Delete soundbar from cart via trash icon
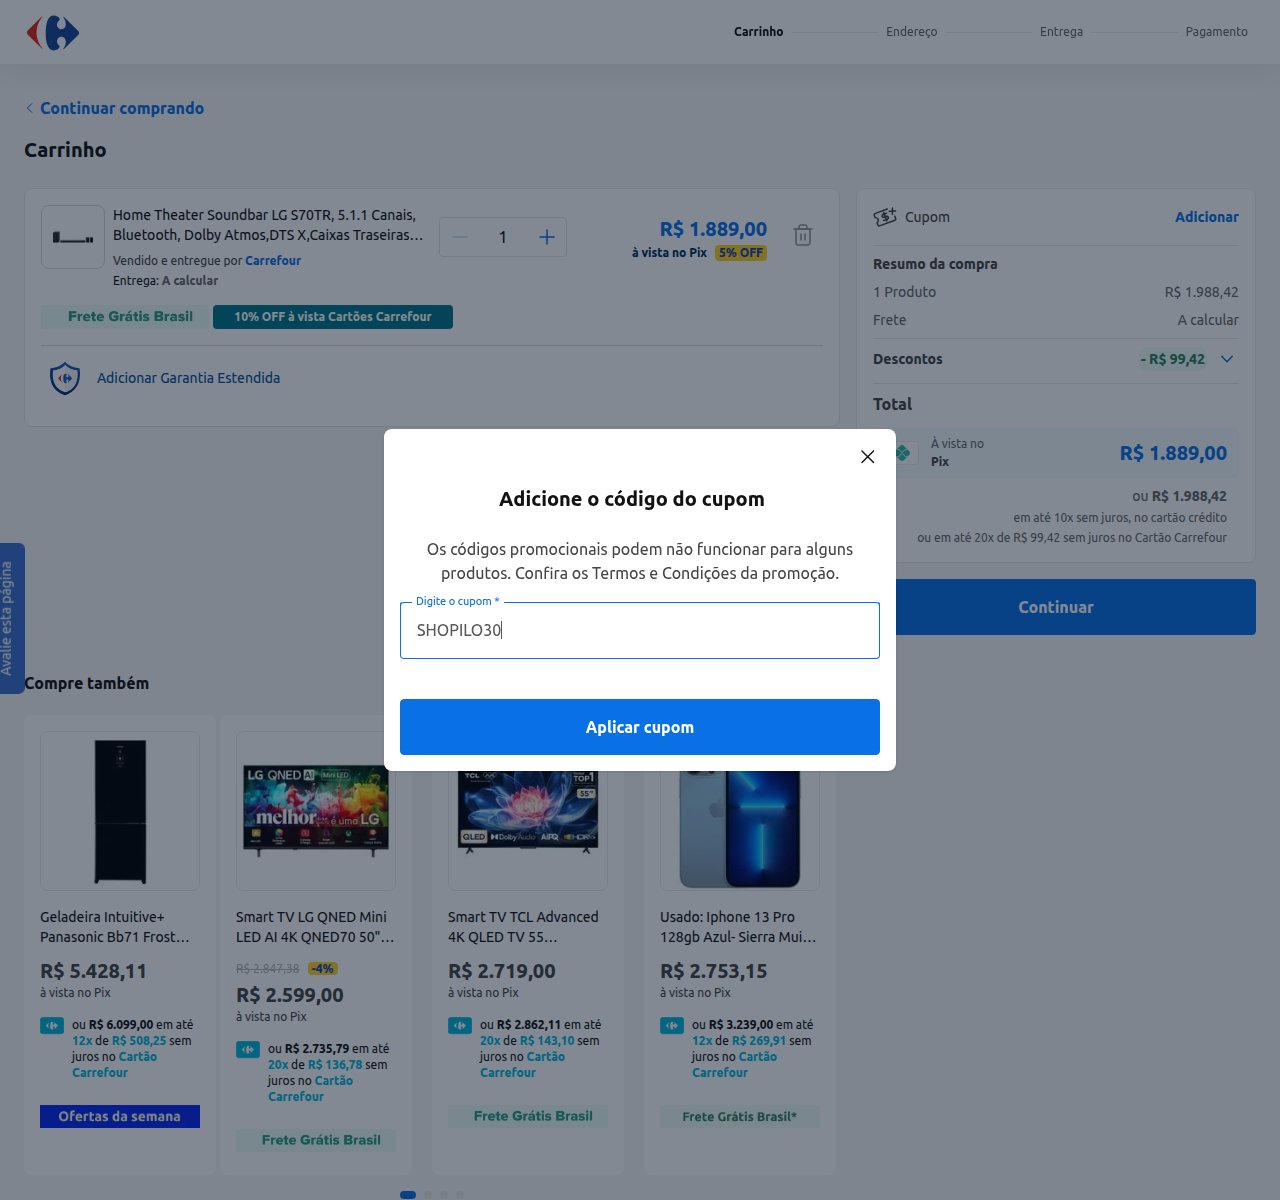This screenshot has width=1280, height=1200. (x=803, y=235)
